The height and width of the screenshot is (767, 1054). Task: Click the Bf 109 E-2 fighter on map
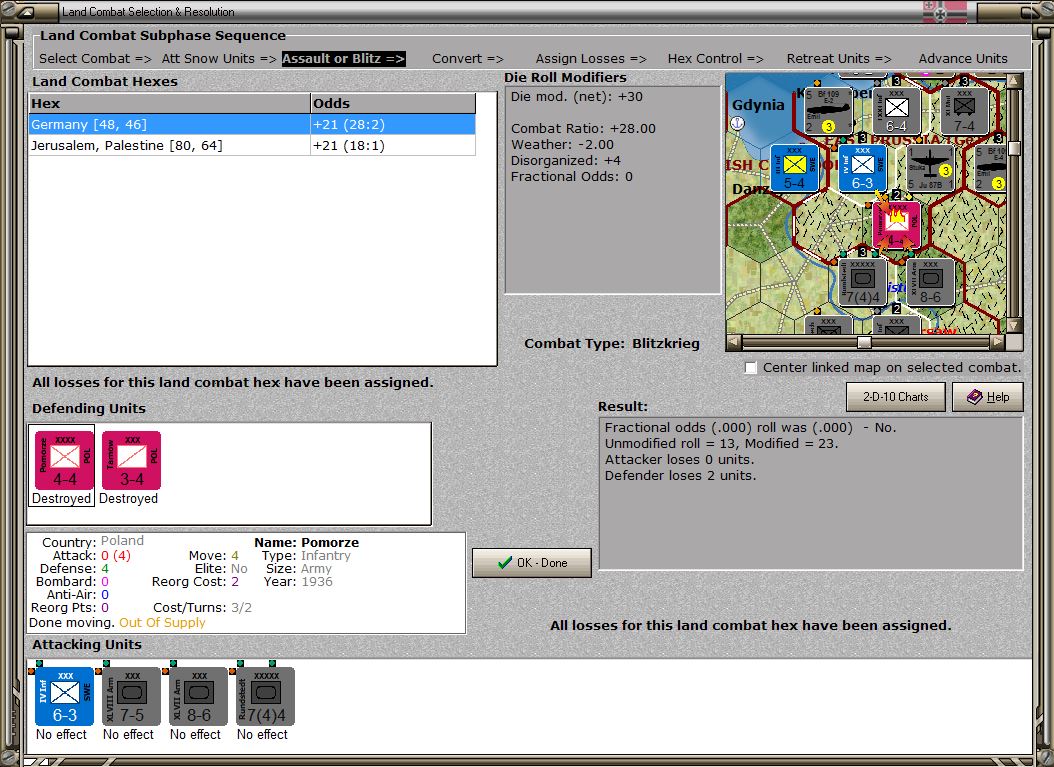point(828,110)
